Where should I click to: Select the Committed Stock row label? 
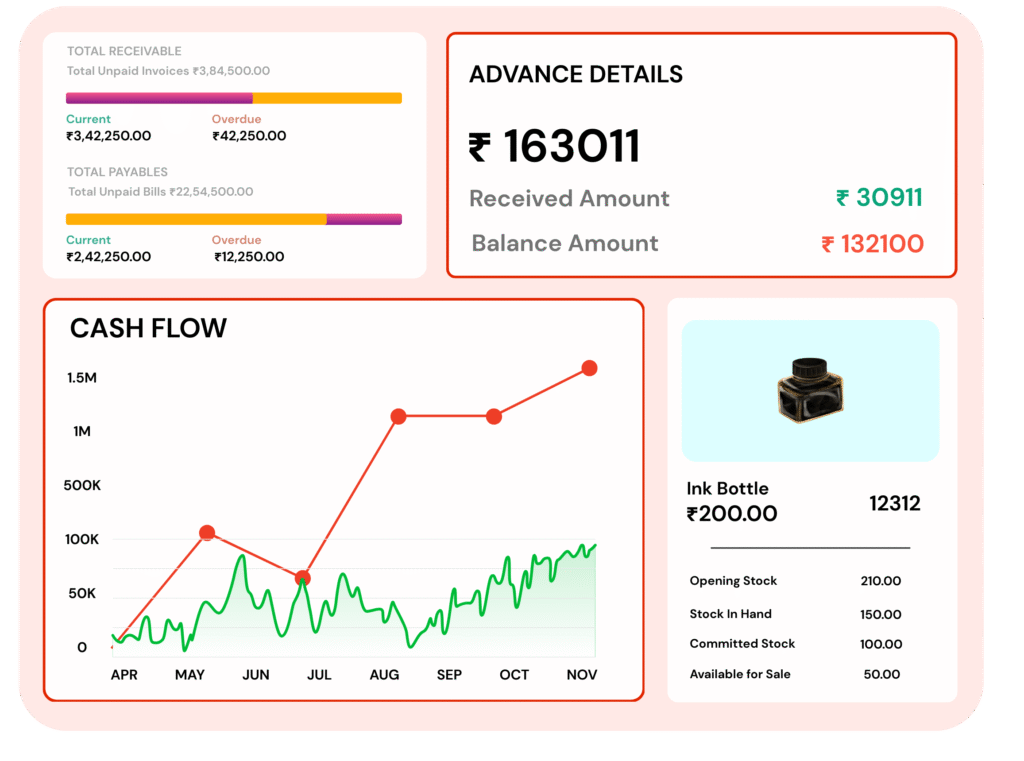click(742, 644)
